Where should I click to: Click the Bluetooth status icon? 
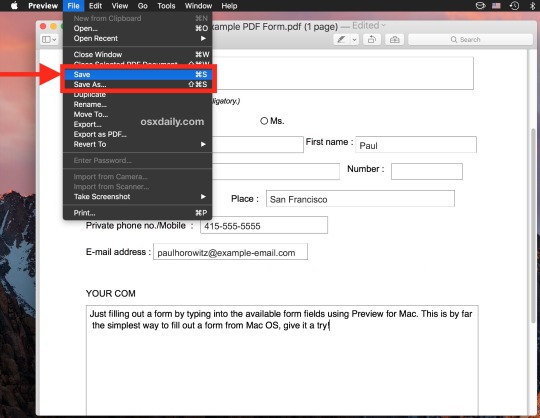pyautogui.click(x=532, y=6)
